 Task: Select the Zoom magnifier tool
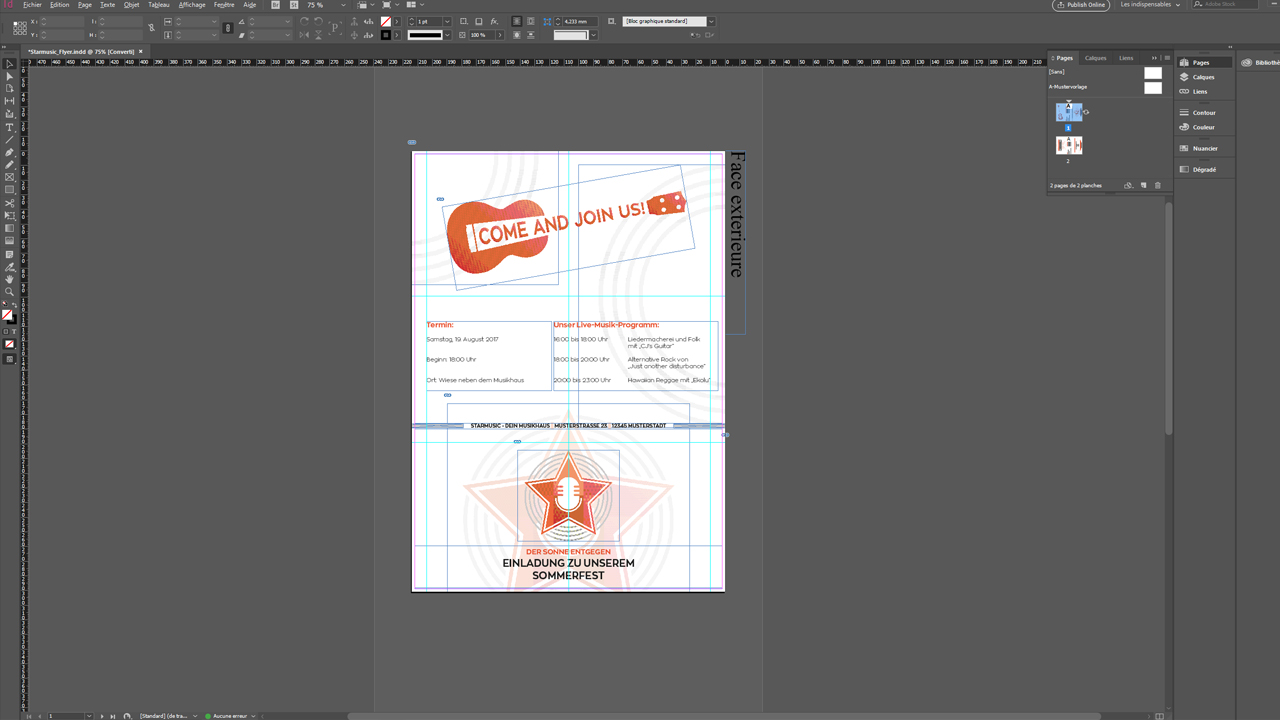(10, 292)
